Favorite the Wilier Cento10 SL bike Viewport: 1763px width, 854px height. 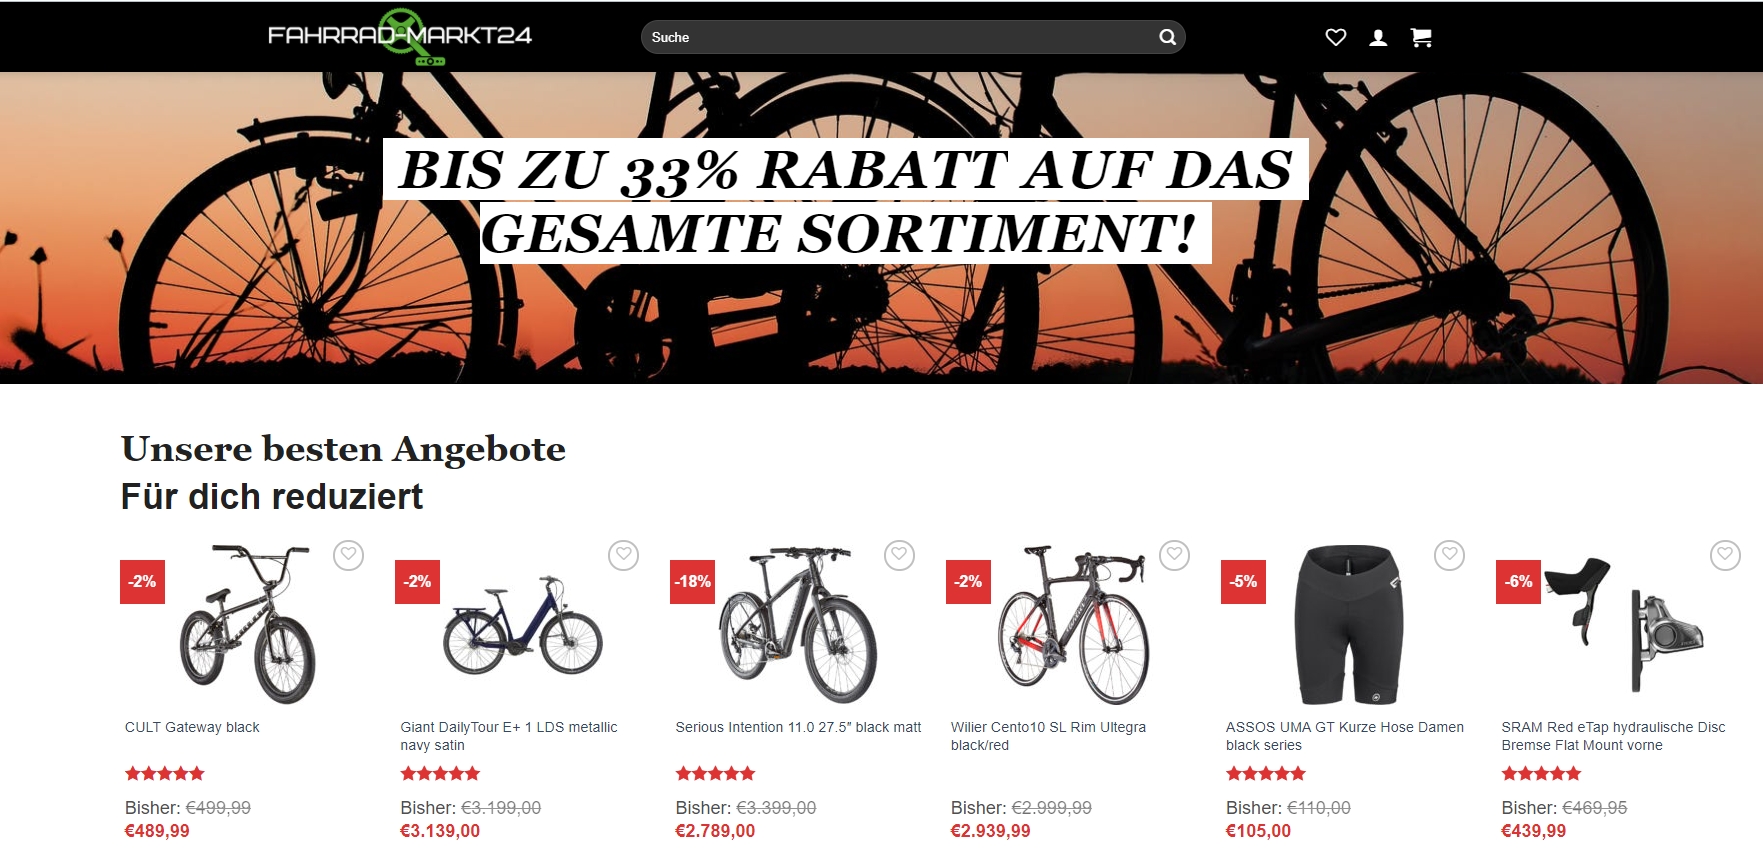click(x=1174, y=555)
